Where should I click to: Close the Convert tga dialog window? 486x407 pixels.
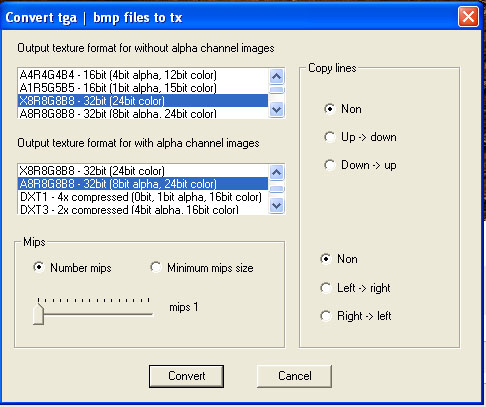468,17
